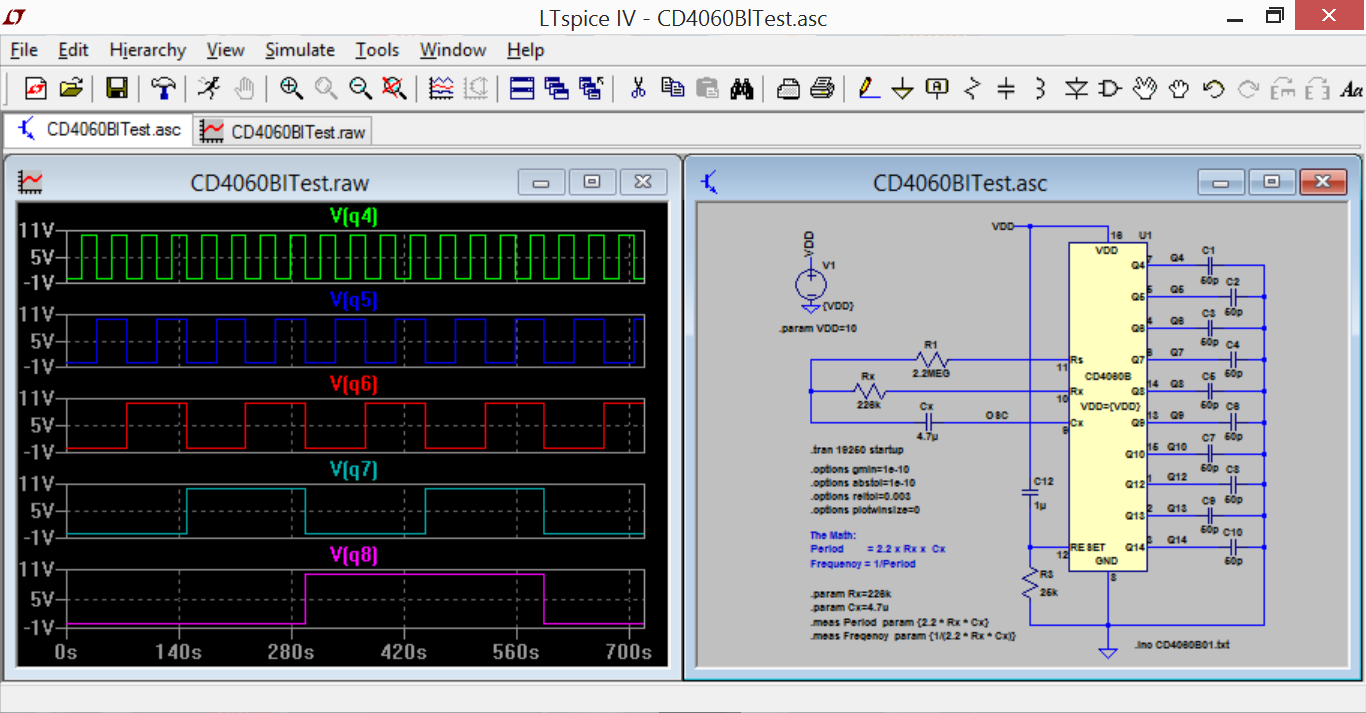1366x713 pixels.
Task: Click the close all windows icon
Action: coord(591,89)
